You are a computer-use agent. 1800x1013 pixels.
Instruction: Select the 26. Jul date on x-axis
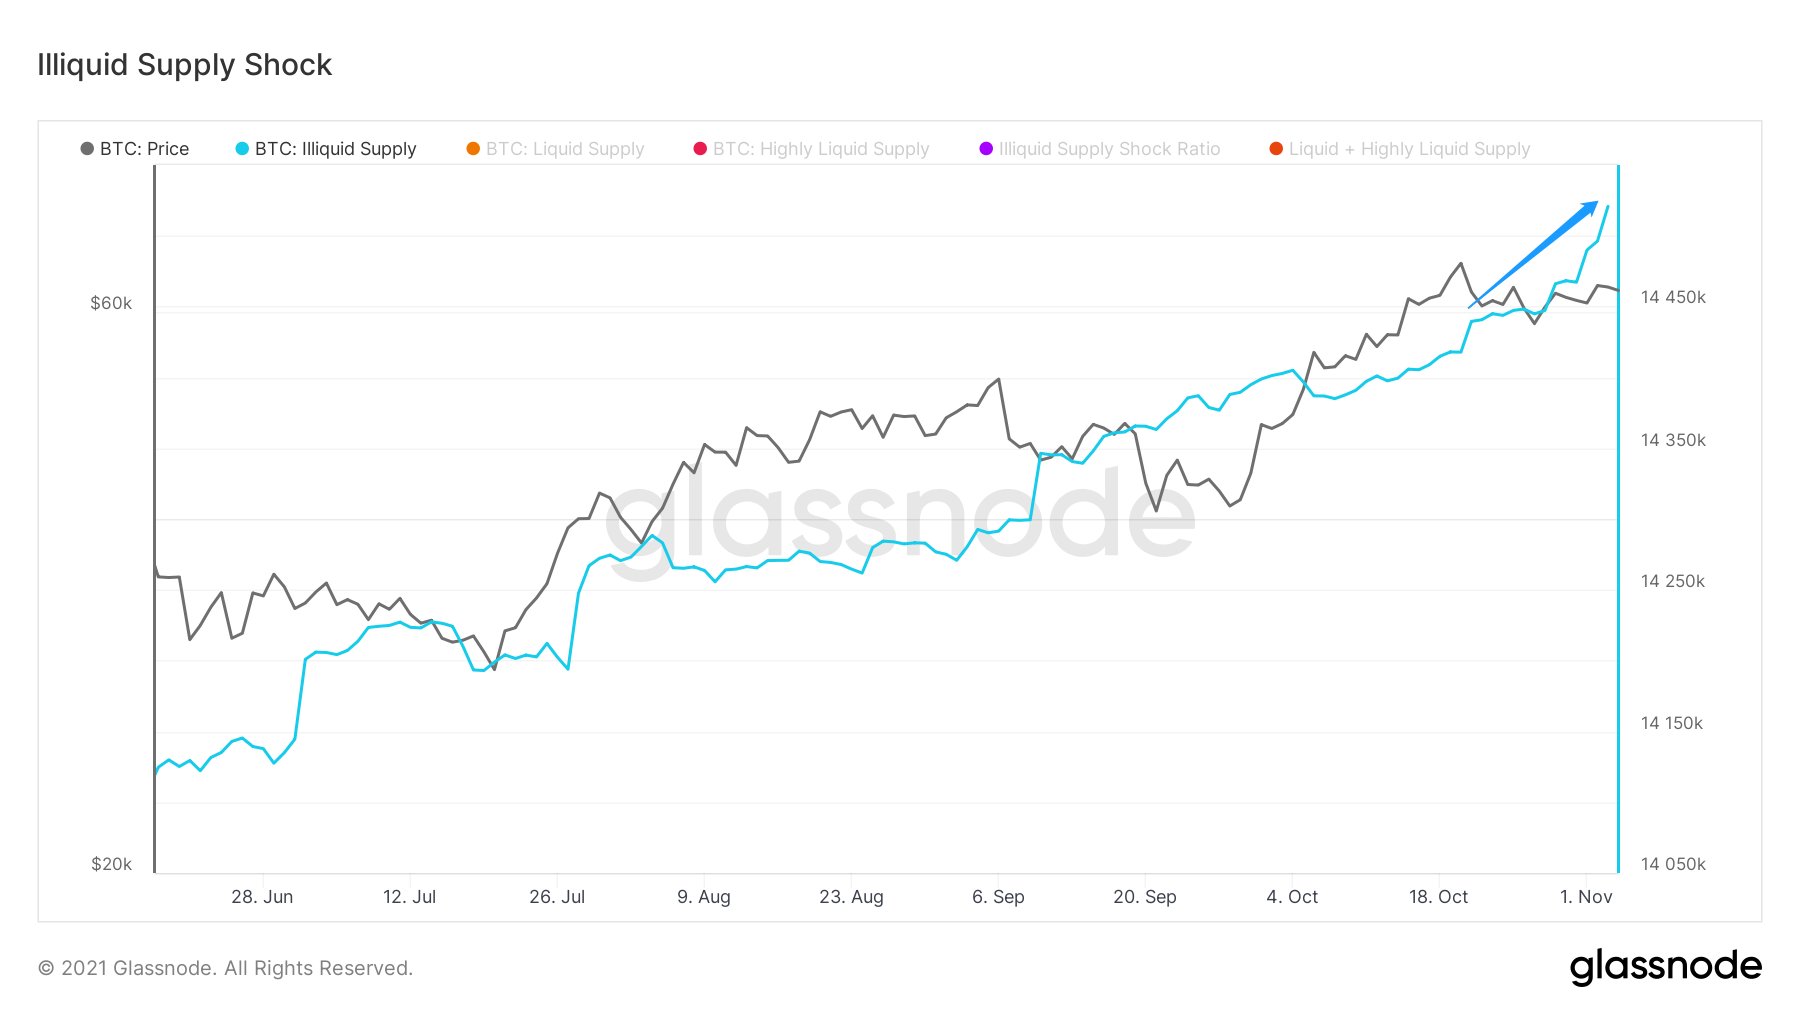[x=557, y=897]
